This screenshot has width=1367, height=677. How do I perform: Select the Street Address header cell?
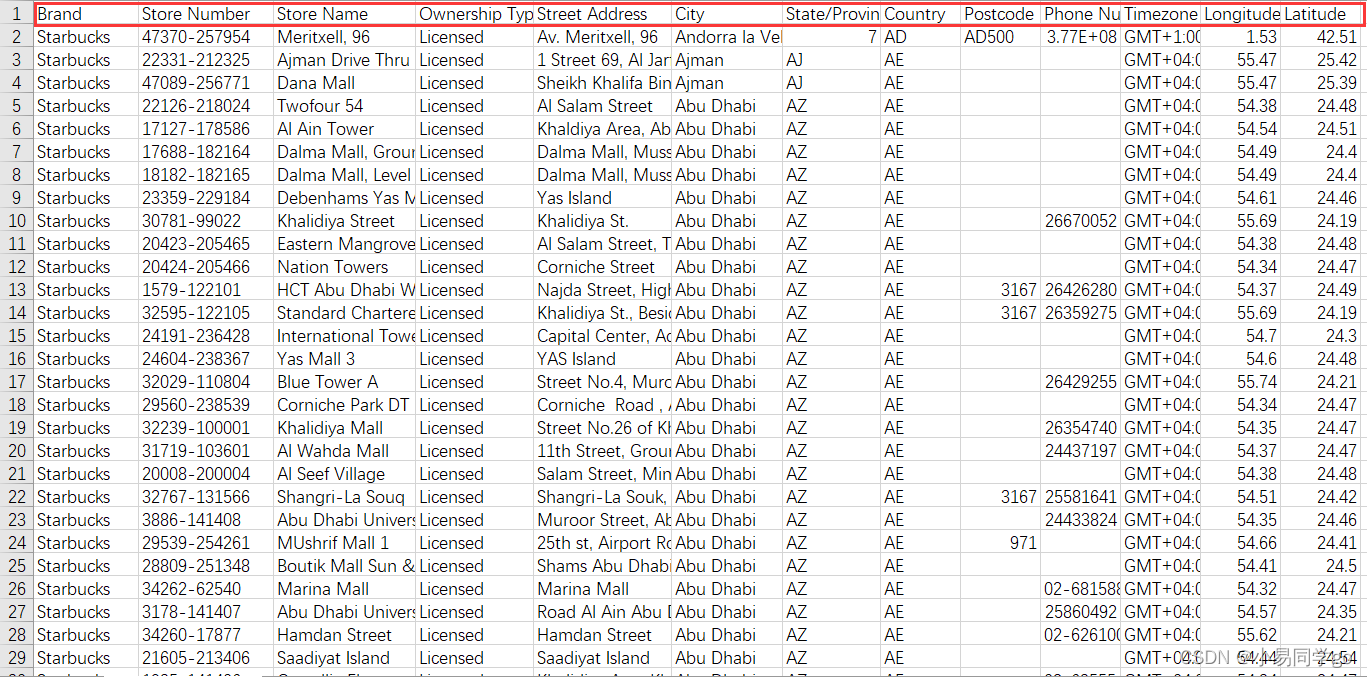point(603,14)
